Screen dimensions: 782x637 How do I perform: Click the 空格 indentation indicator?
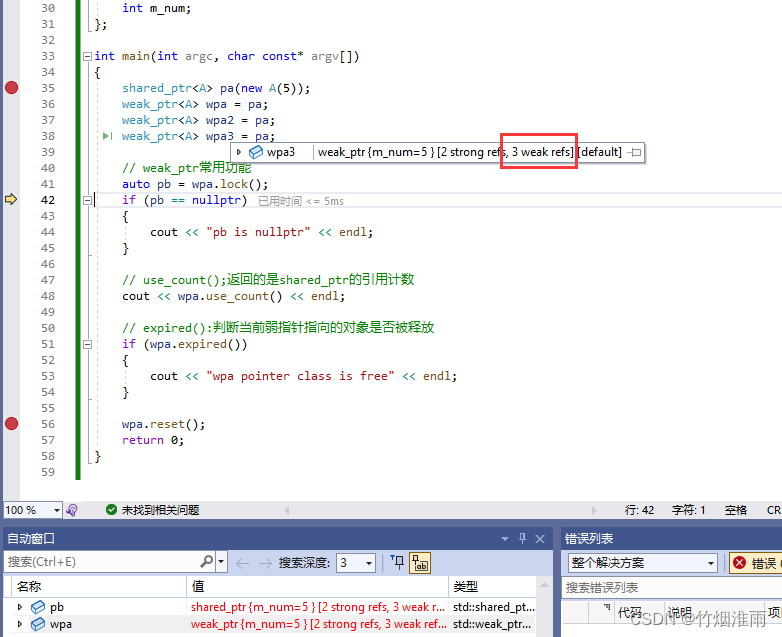pos(736,510)
